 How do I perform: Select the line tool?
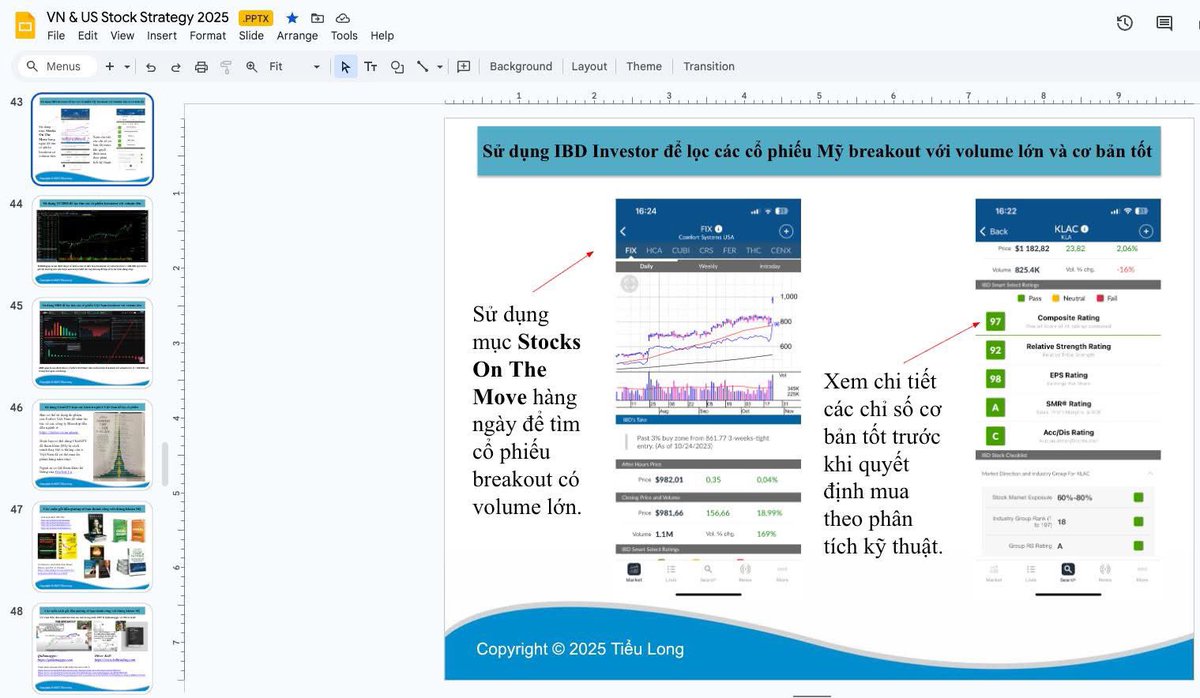[x=423, y=67]
